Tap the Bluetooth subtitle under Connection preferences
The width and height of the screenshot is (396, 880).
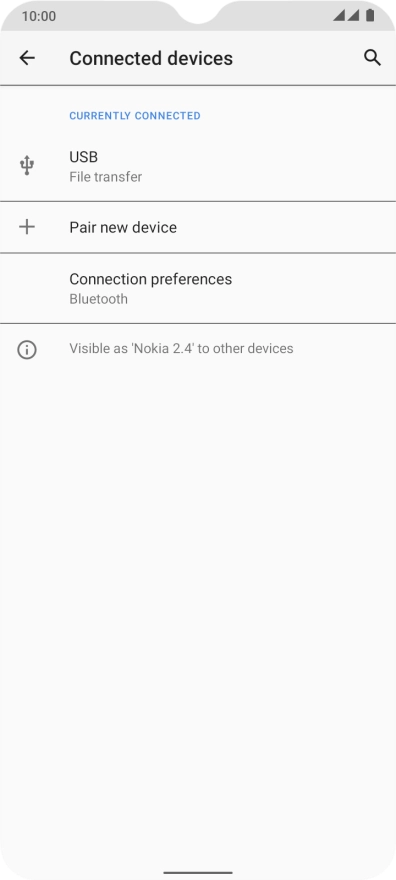pos(98,299)
